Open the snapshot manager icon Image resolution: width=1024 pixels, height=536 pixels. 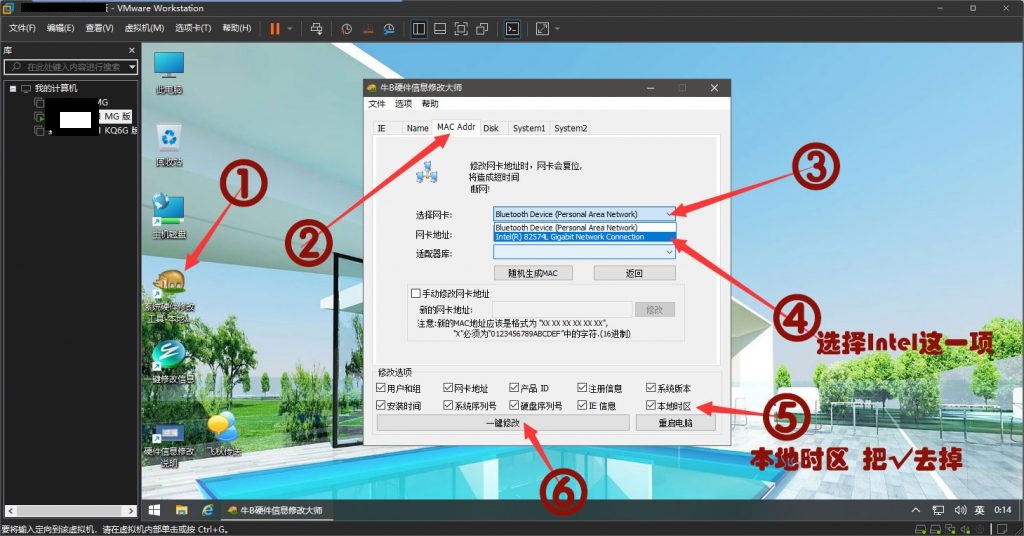(x=389, y=29)
